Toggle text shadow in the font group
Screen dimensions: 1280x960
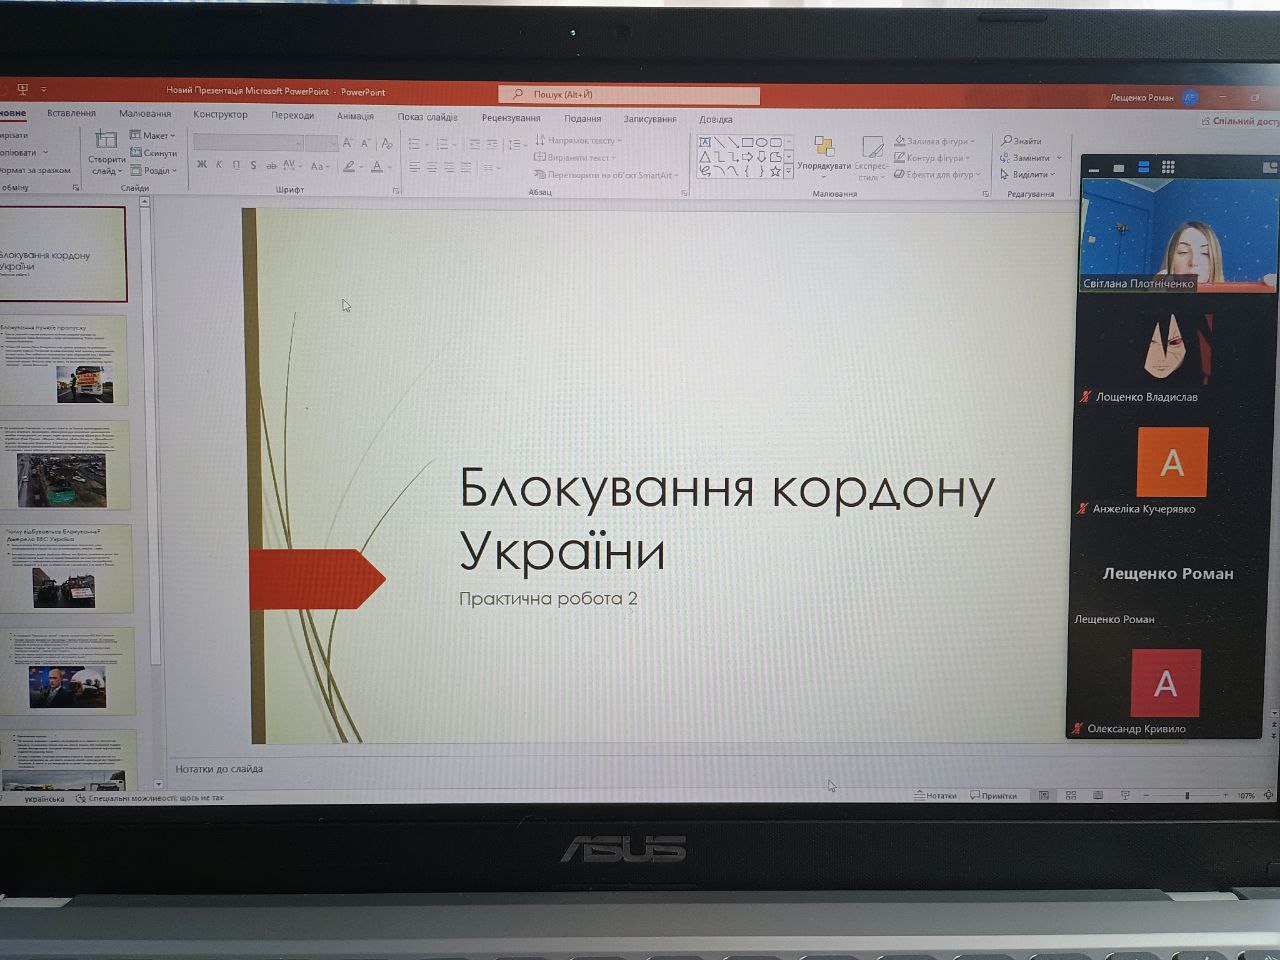pyautogui.click(x=253, y=166)
